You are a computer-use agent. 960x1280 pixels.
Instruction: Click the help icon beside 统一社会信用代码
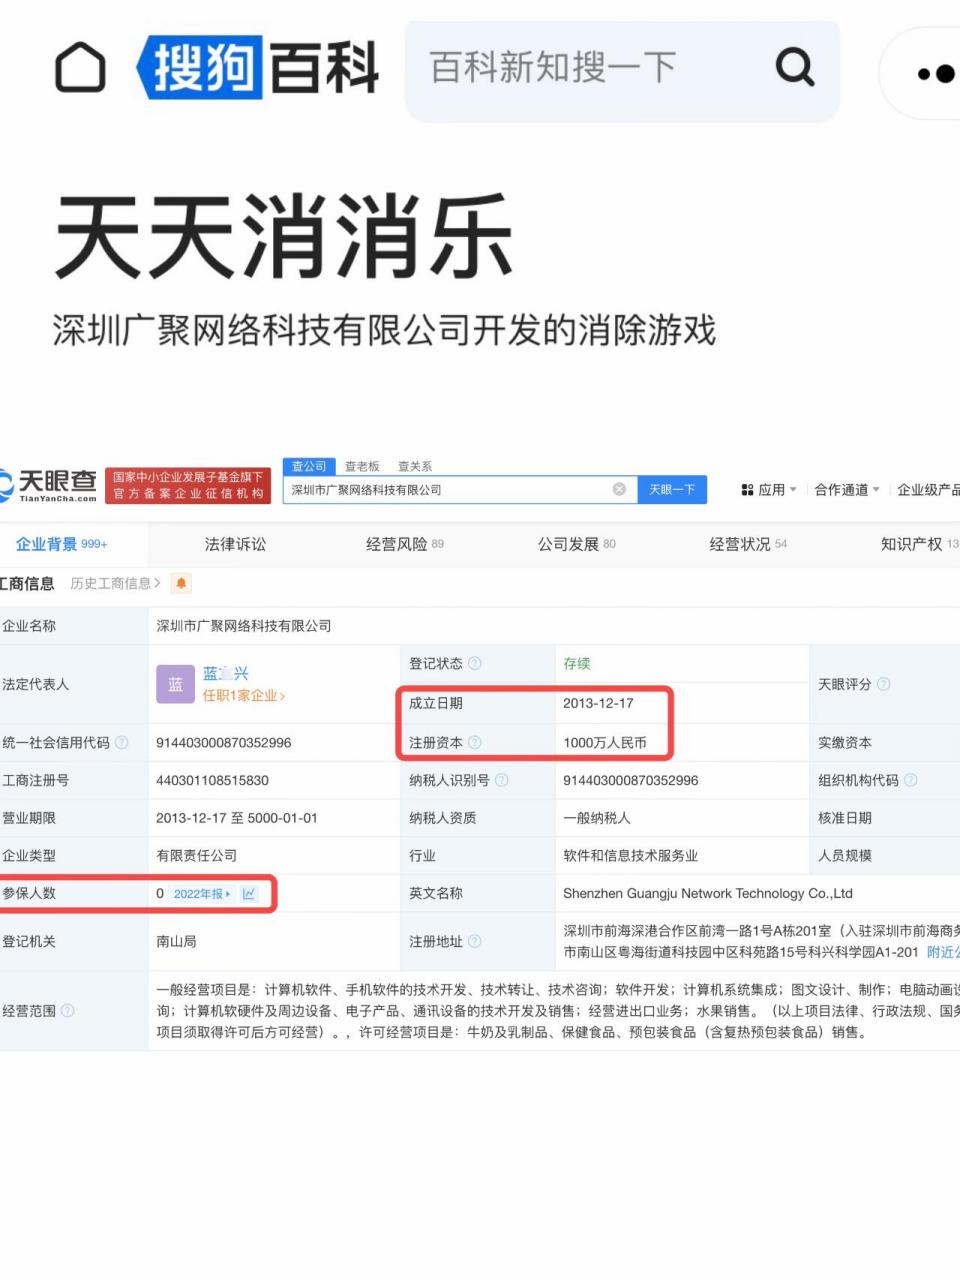(x=122, y=742)
